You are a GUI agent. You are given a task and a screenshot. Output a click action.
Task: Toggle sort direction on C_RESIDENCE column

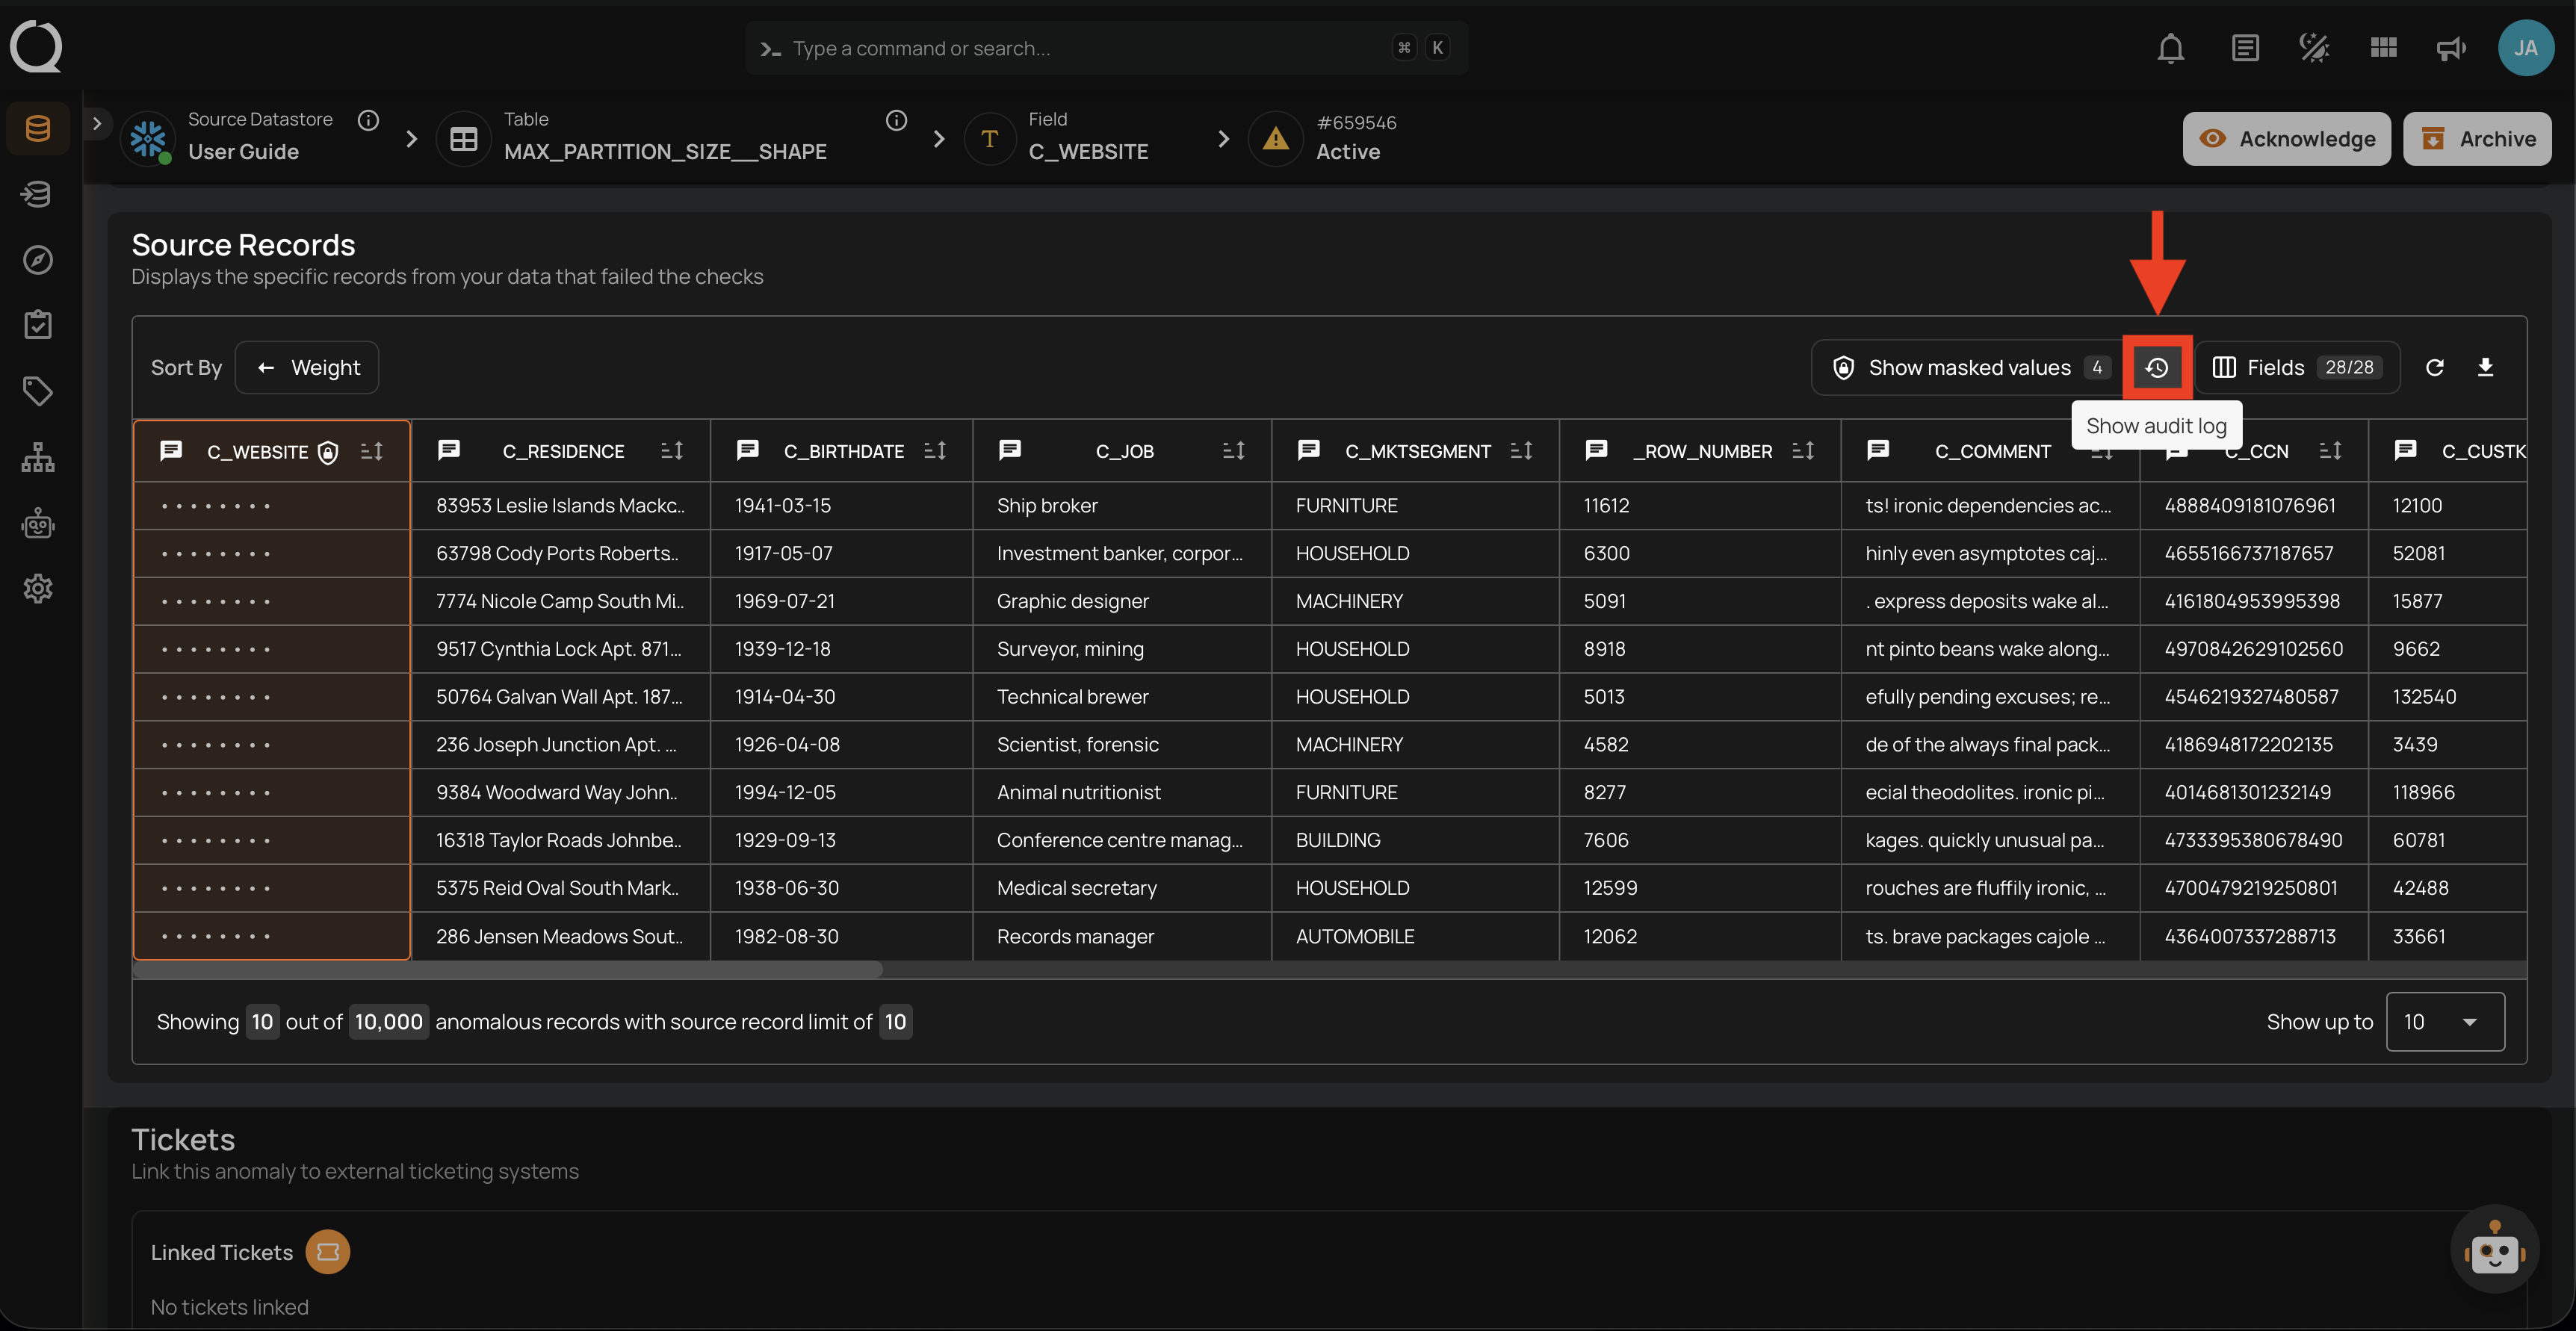pyautogui.click(x=671, y=450)
